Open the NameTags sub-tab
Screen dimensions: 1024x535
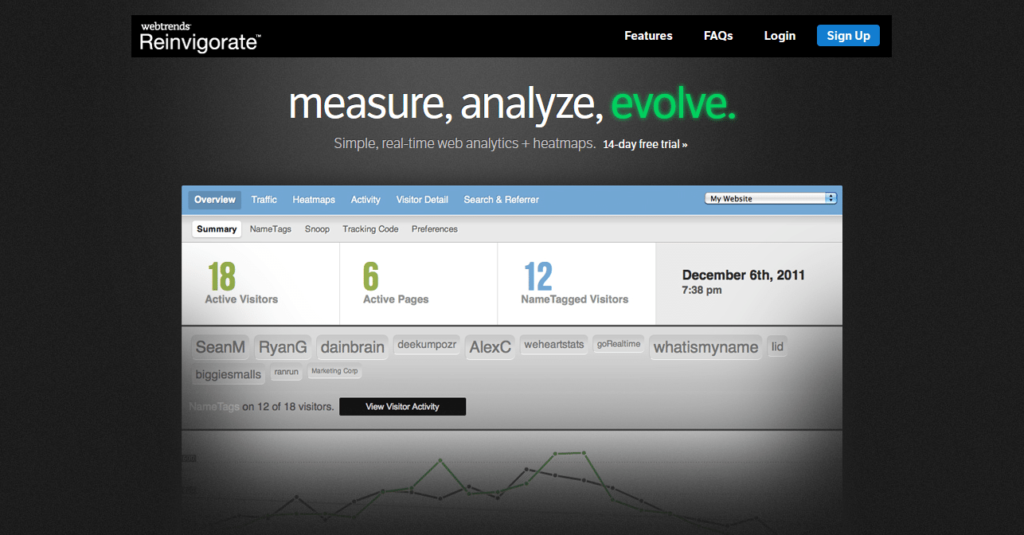click(x=270, y=229)
